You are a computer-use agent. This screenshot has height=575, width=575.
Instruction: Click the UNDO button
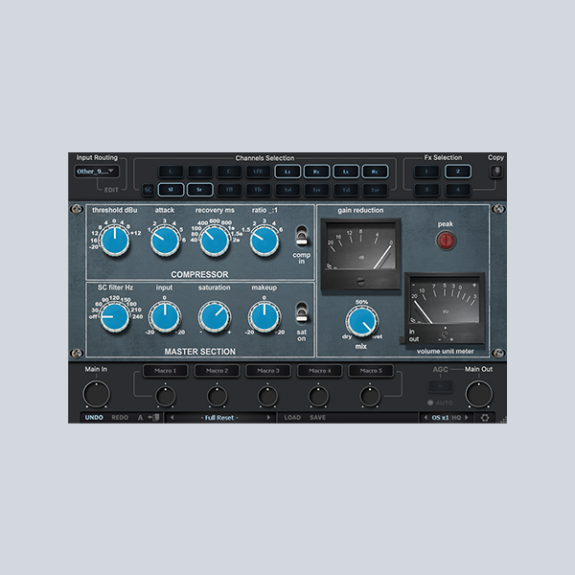(x=94, y=418)
